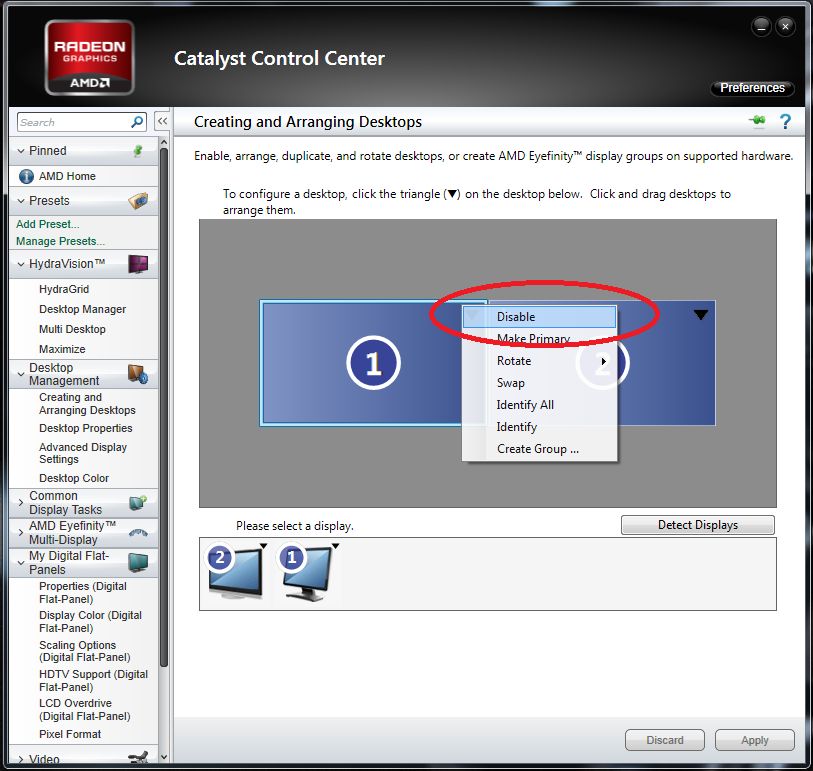
Task: Collapse sidebar with double-chevron button
Action: [162, 121]
